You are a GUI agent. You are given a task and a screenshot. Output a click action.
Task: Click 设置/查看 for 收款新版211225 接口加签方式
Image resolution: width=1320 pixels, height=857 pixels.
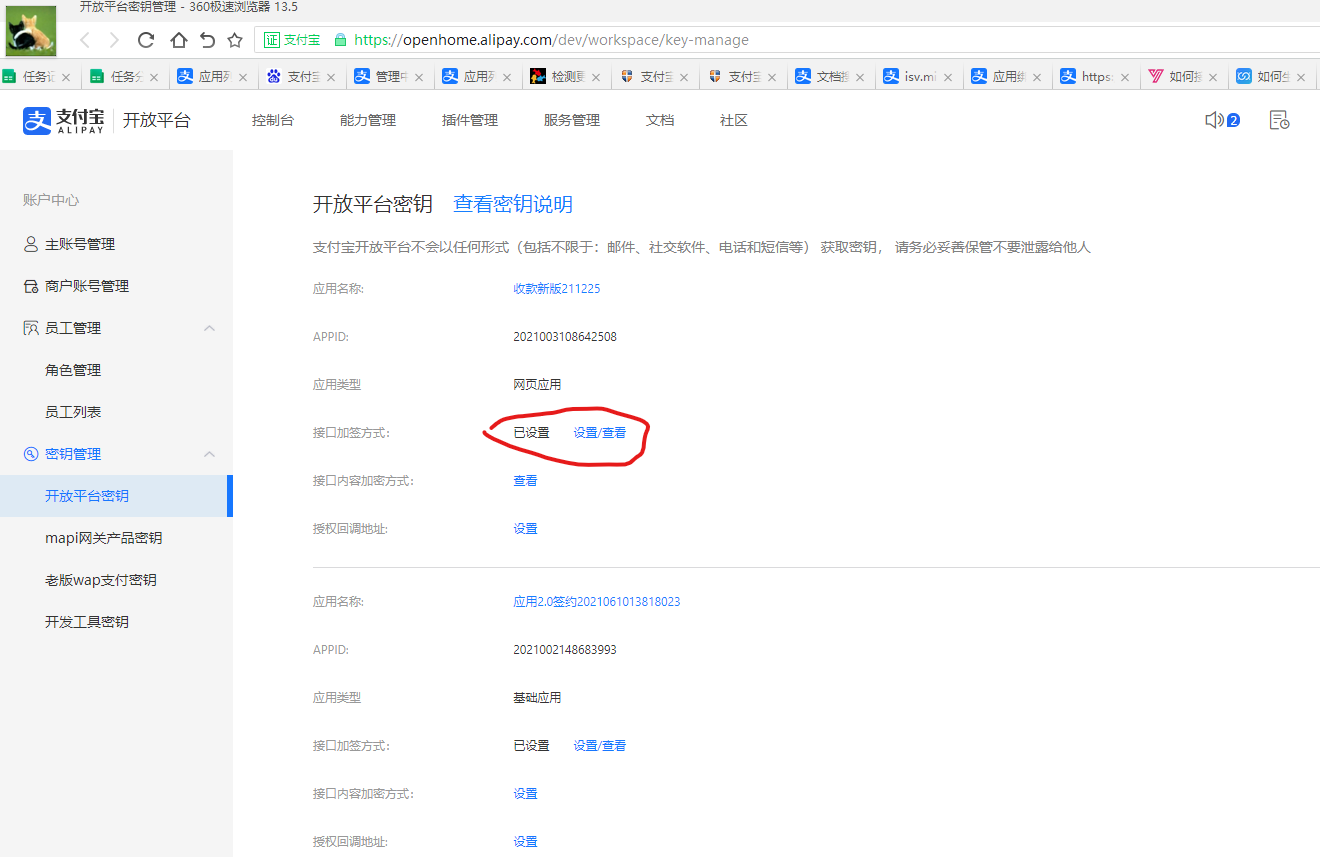pyautogui.click(x=600, y=433)
